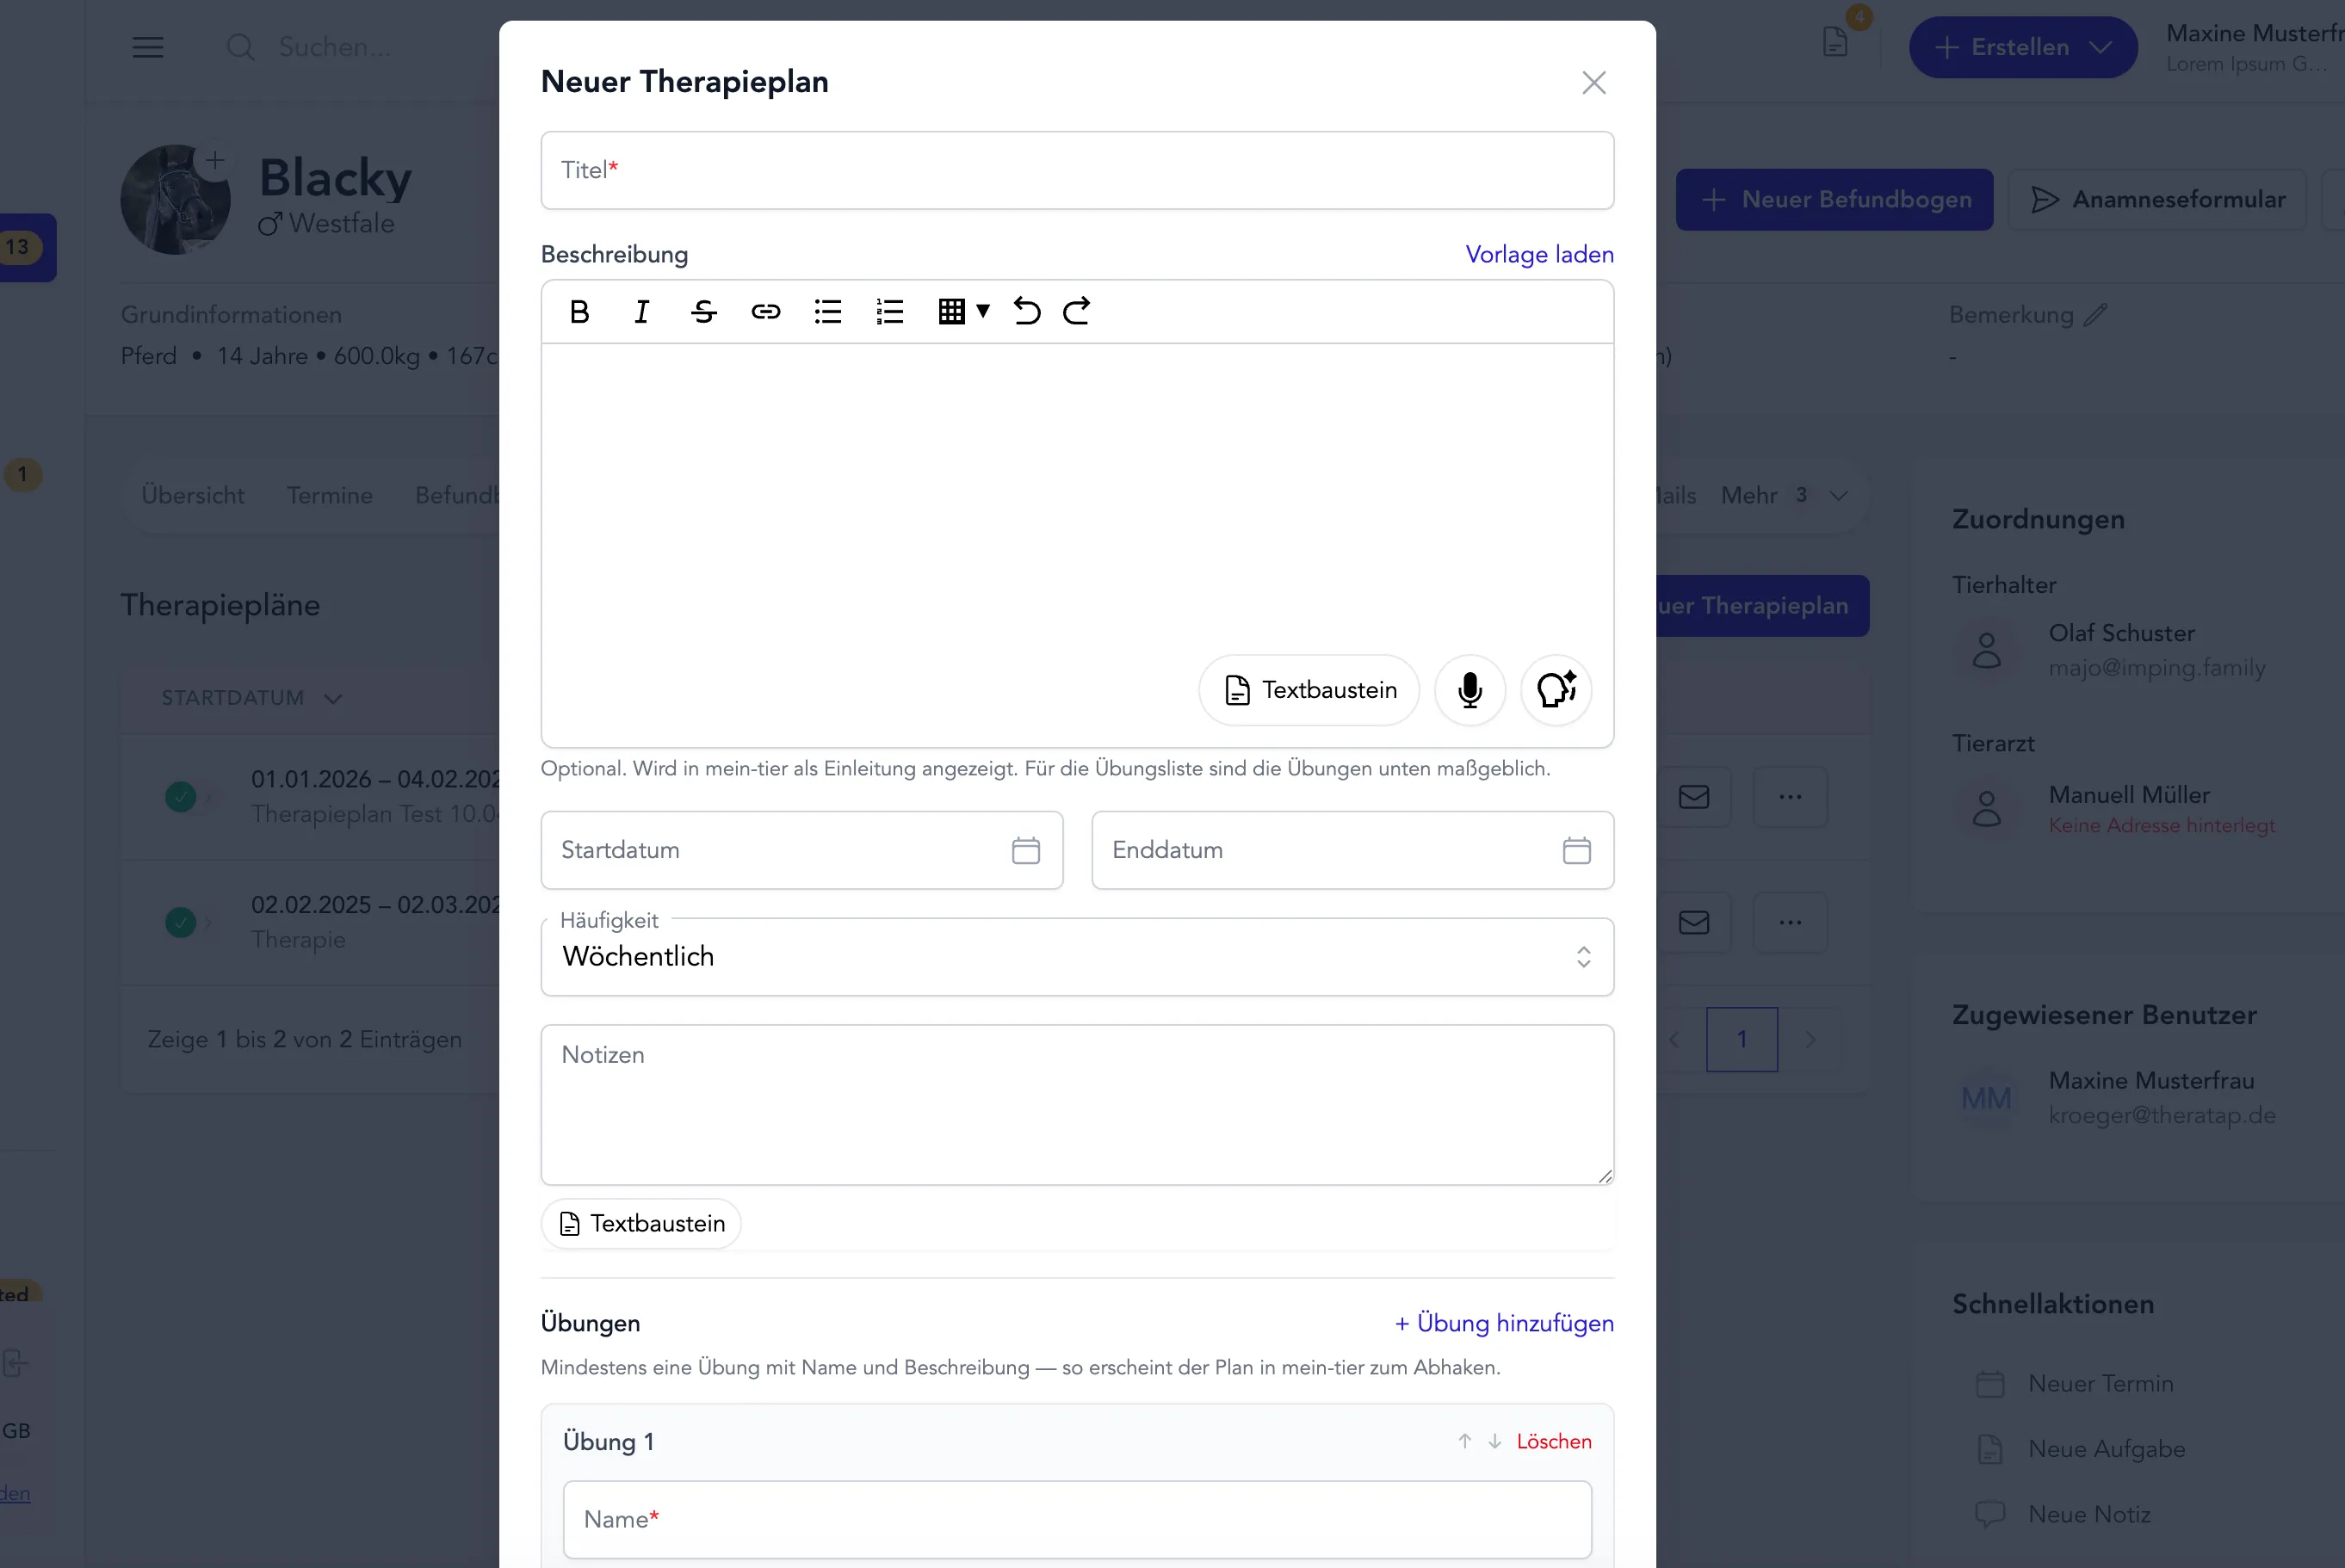Screen dimensions: 2345x1568
Task: Delete Übung 1 via Löschen
Action: 1554,1441
